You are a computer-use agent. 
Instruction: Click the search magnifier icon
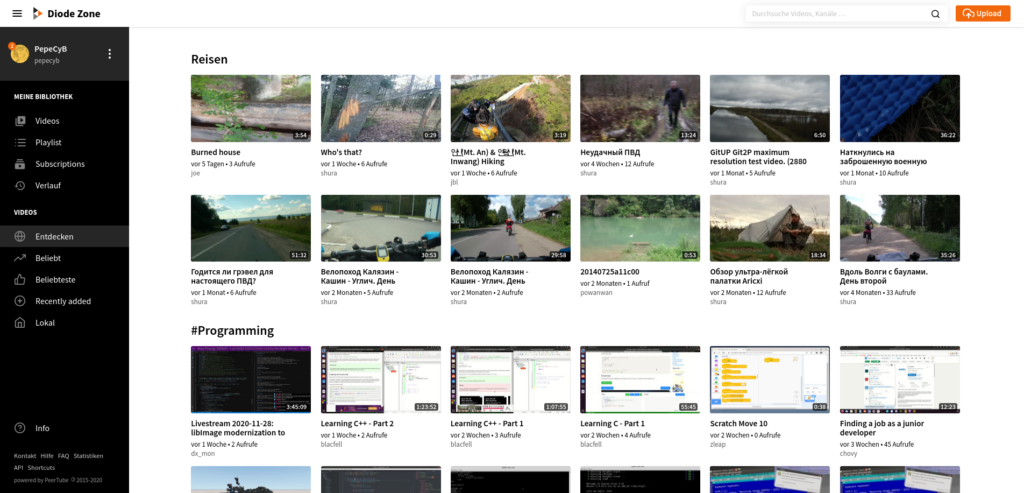pos(935,14)
